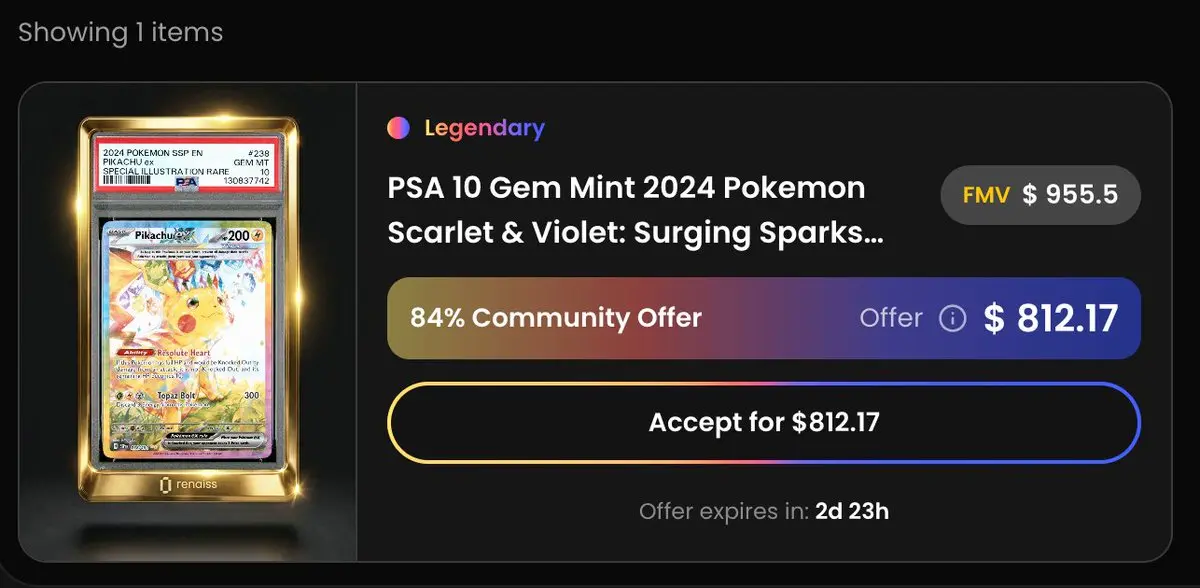Click the $812.17 offer price
This screenshot has height=588, width=1200.
(x=1050, y=318)
